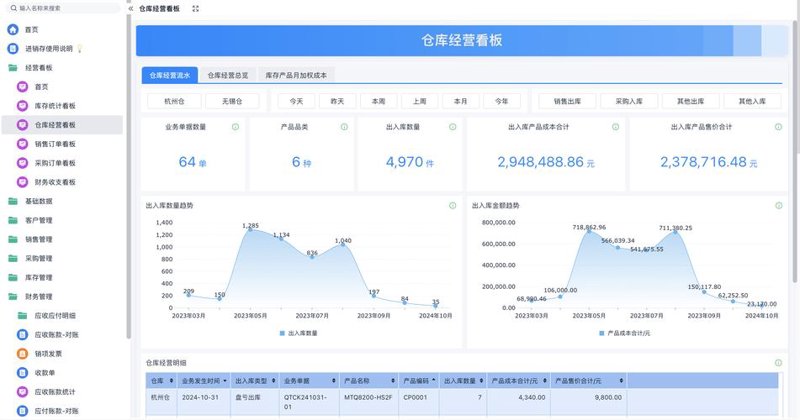
Task: Open 应收账款统计 chart icon
Action: pyautogui.click(x=22, y=392)
